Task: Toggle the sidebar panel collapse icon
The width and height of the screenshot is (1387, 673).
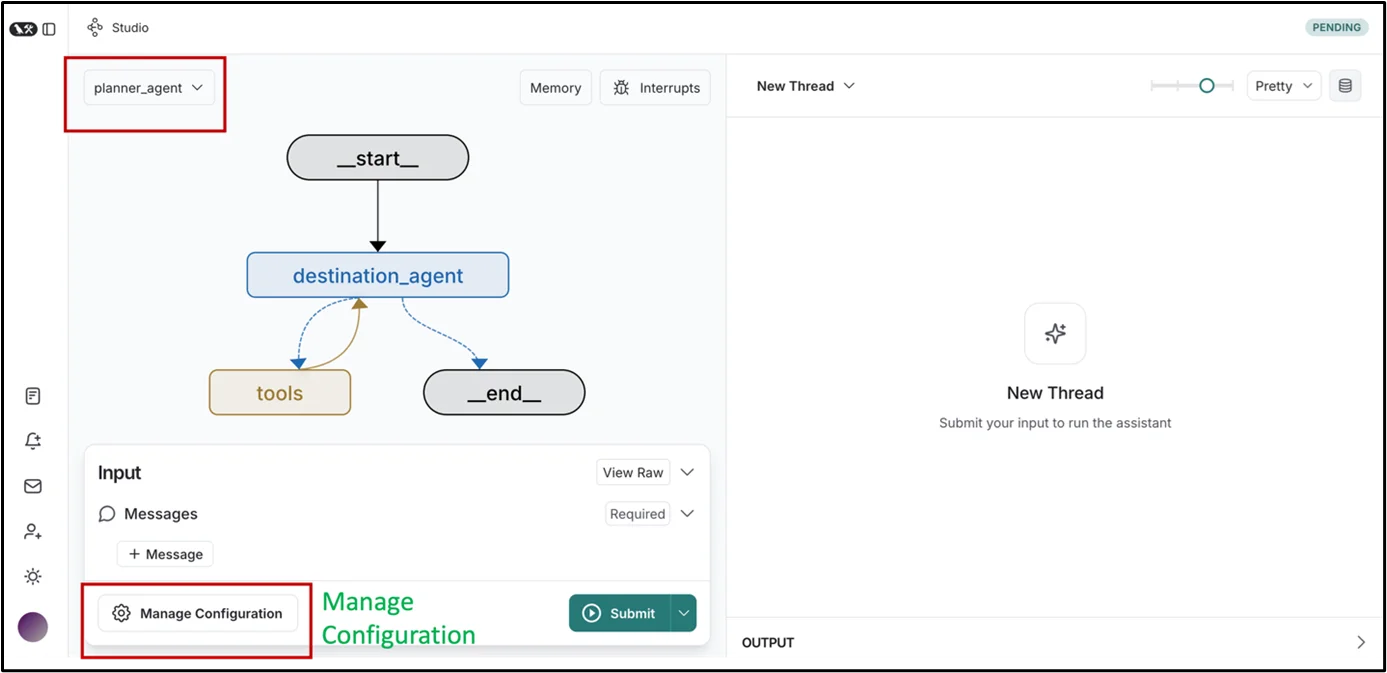Action: click(x=49, y=29)
